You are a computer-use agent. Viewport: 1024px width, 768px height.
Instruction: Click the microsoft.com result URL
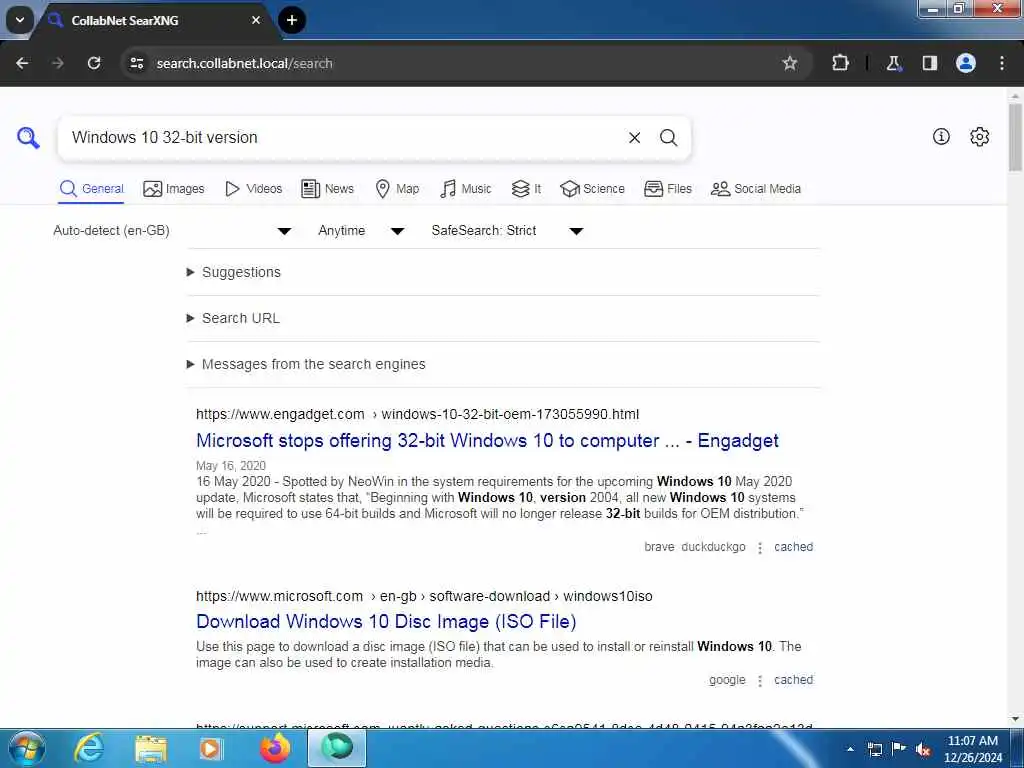[x=424, y=596]
